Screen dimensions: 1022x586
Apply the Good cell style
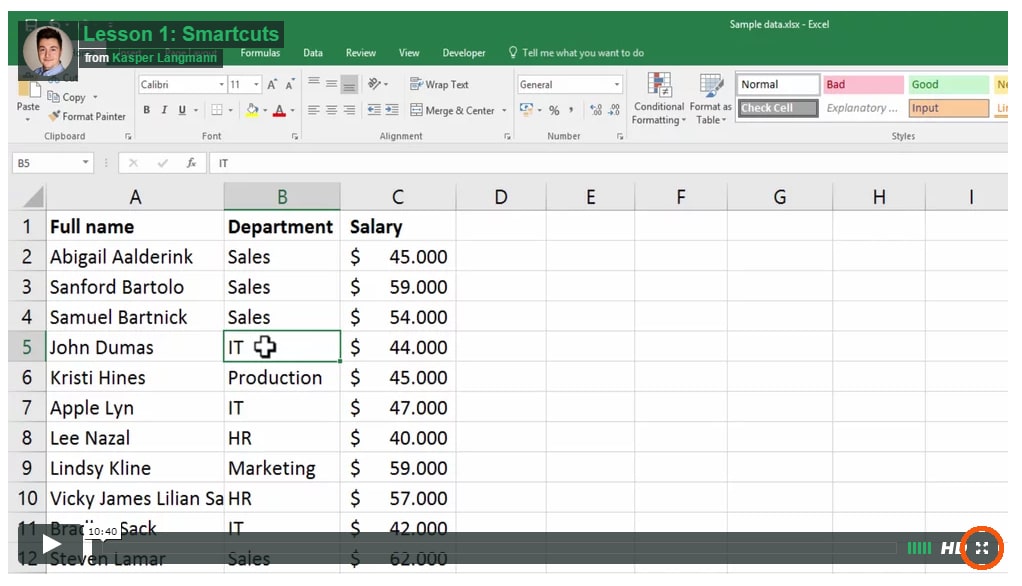948,84
